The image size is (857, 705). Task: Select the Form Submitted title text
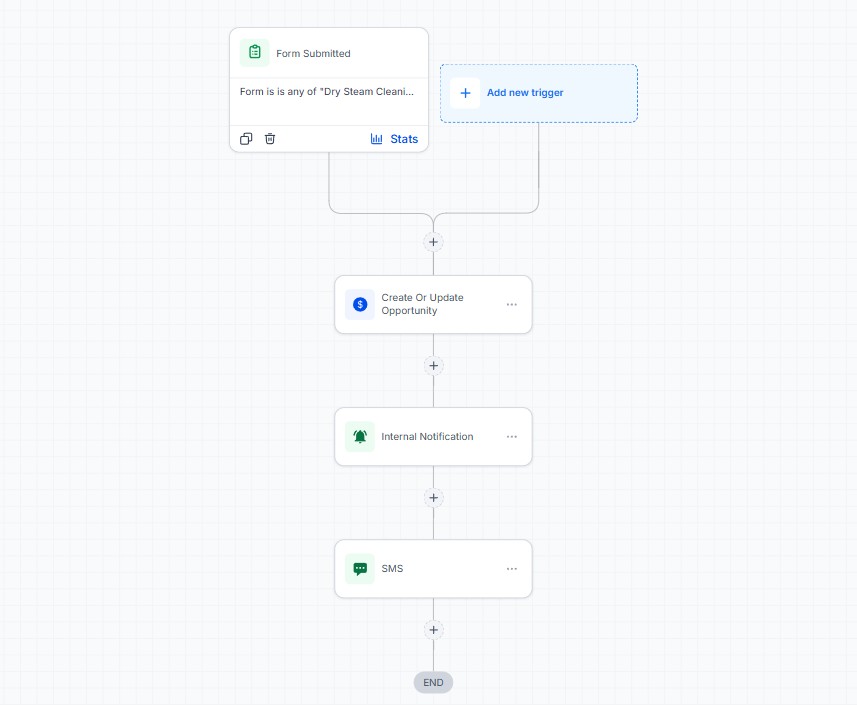(313, 54)
